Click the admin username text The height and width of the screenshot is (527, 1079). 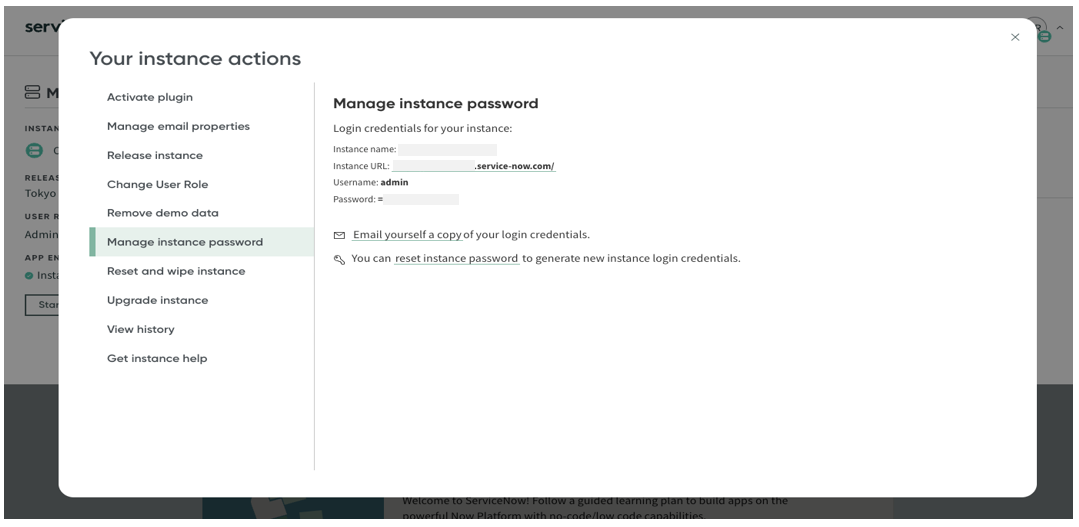pos(394,182)
